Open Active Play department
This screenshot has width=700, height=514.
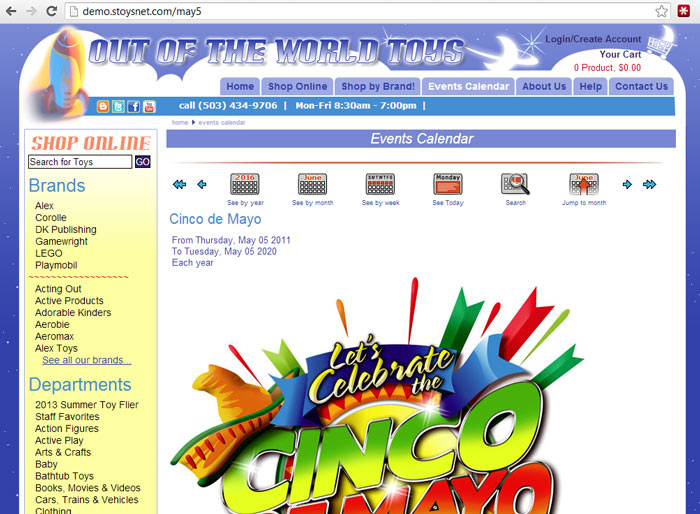tap(59, 441)
